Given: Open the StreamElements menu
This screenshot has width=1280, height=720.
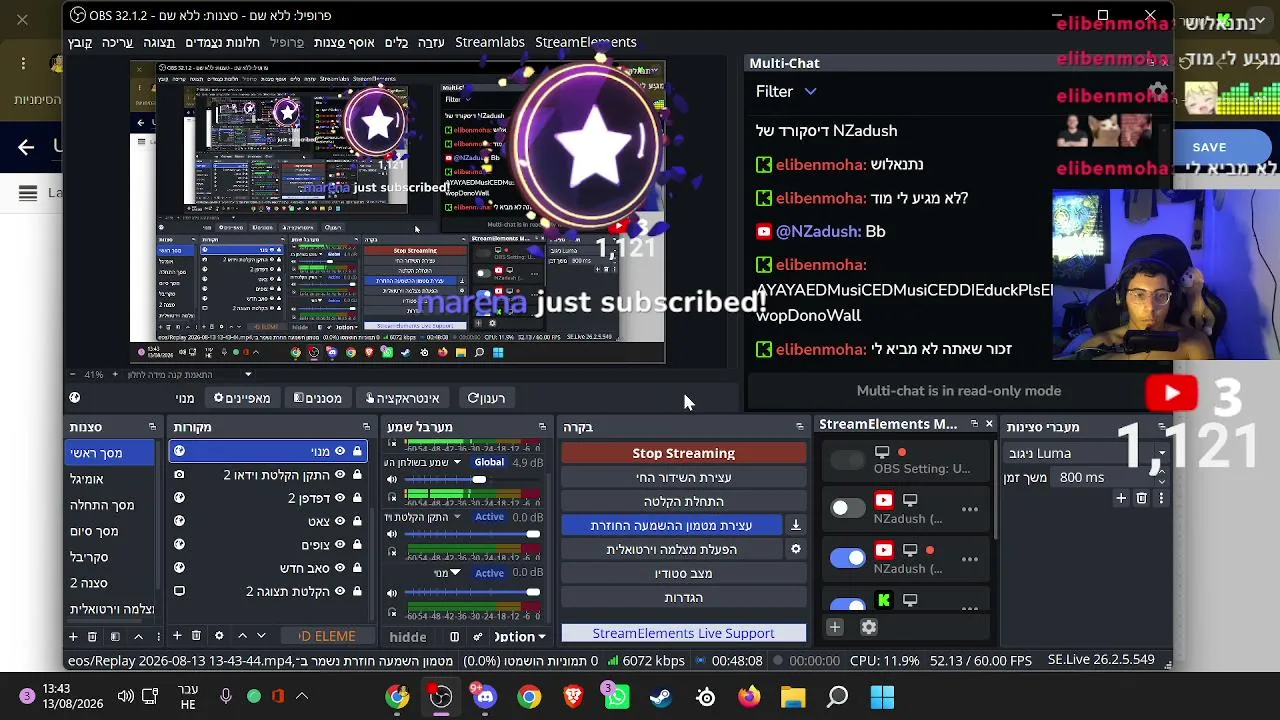Looking at the screenshot, I should point(586,42).
